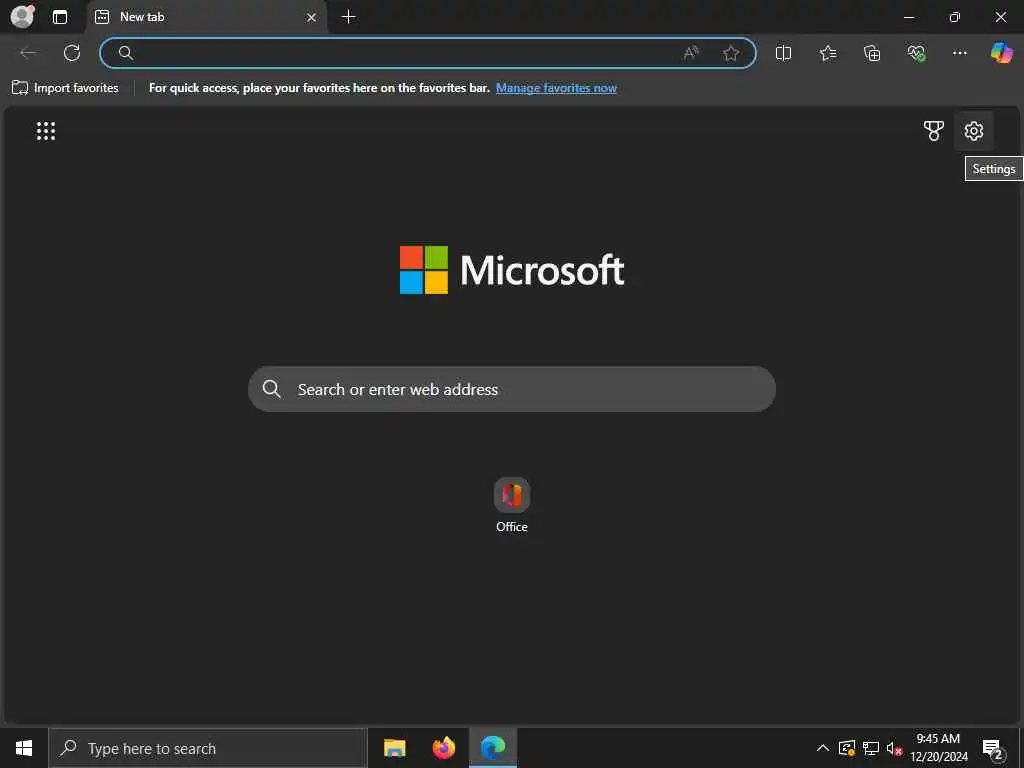Open the profile avatar menu
Image resolution: width=1024 pixels, height=768 pixels.
point(23,16)
